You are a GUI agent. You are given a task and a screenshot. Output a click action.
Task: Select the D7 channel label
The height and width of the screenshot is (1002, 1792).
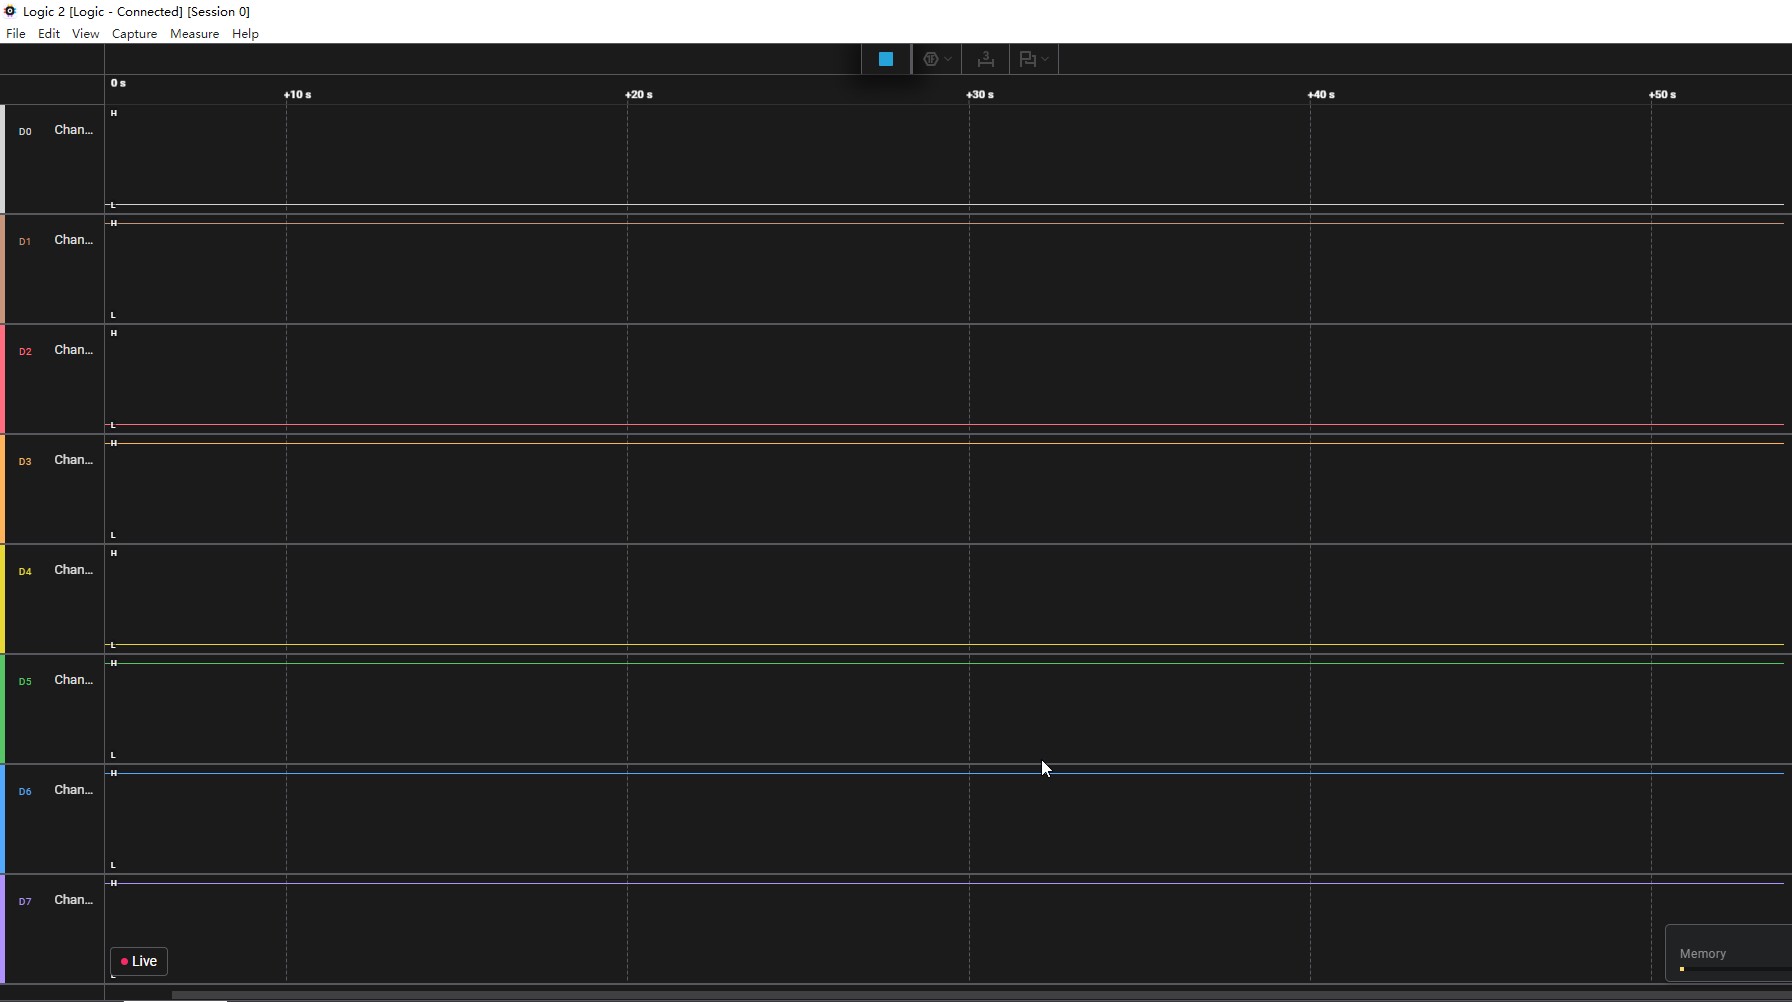(25, 901)
